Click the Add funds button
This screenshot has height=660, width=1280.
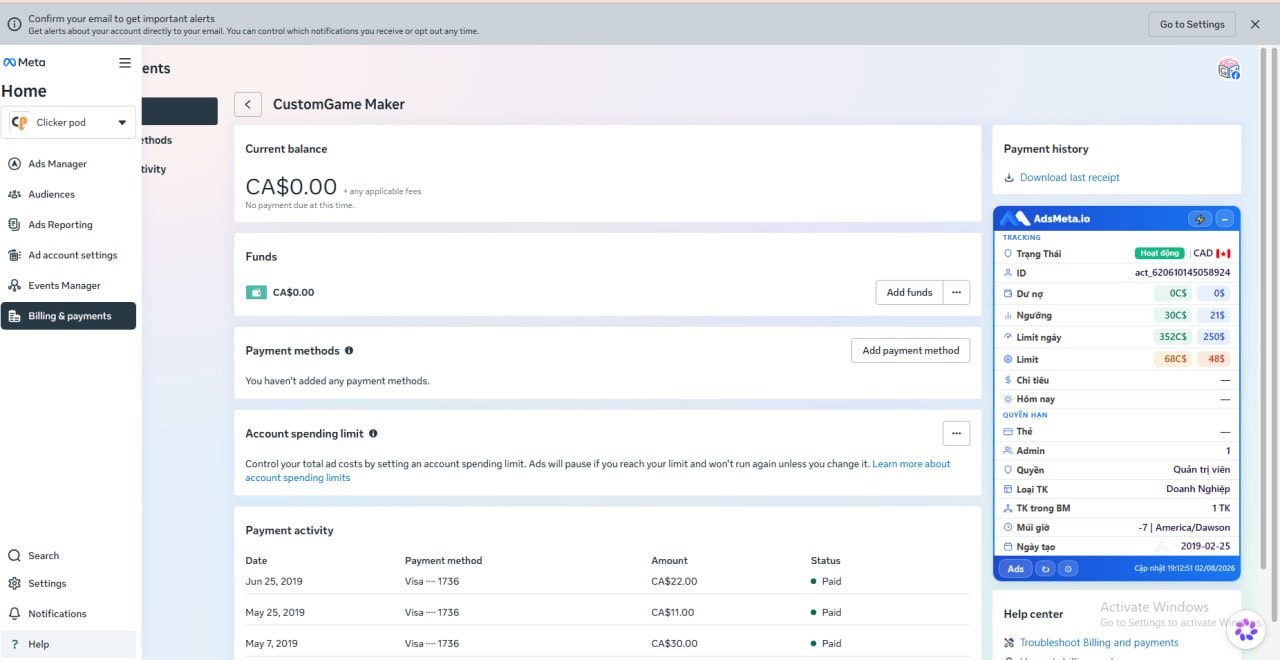tap(909, 292)
